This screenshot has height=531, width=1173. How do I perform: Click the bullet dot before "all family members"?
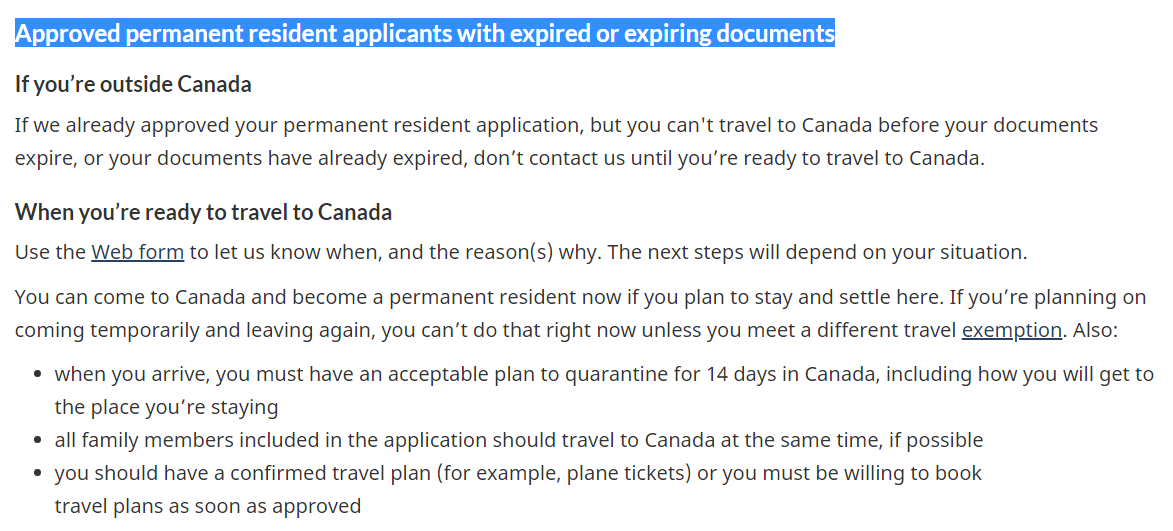click(x=37, y=441)
